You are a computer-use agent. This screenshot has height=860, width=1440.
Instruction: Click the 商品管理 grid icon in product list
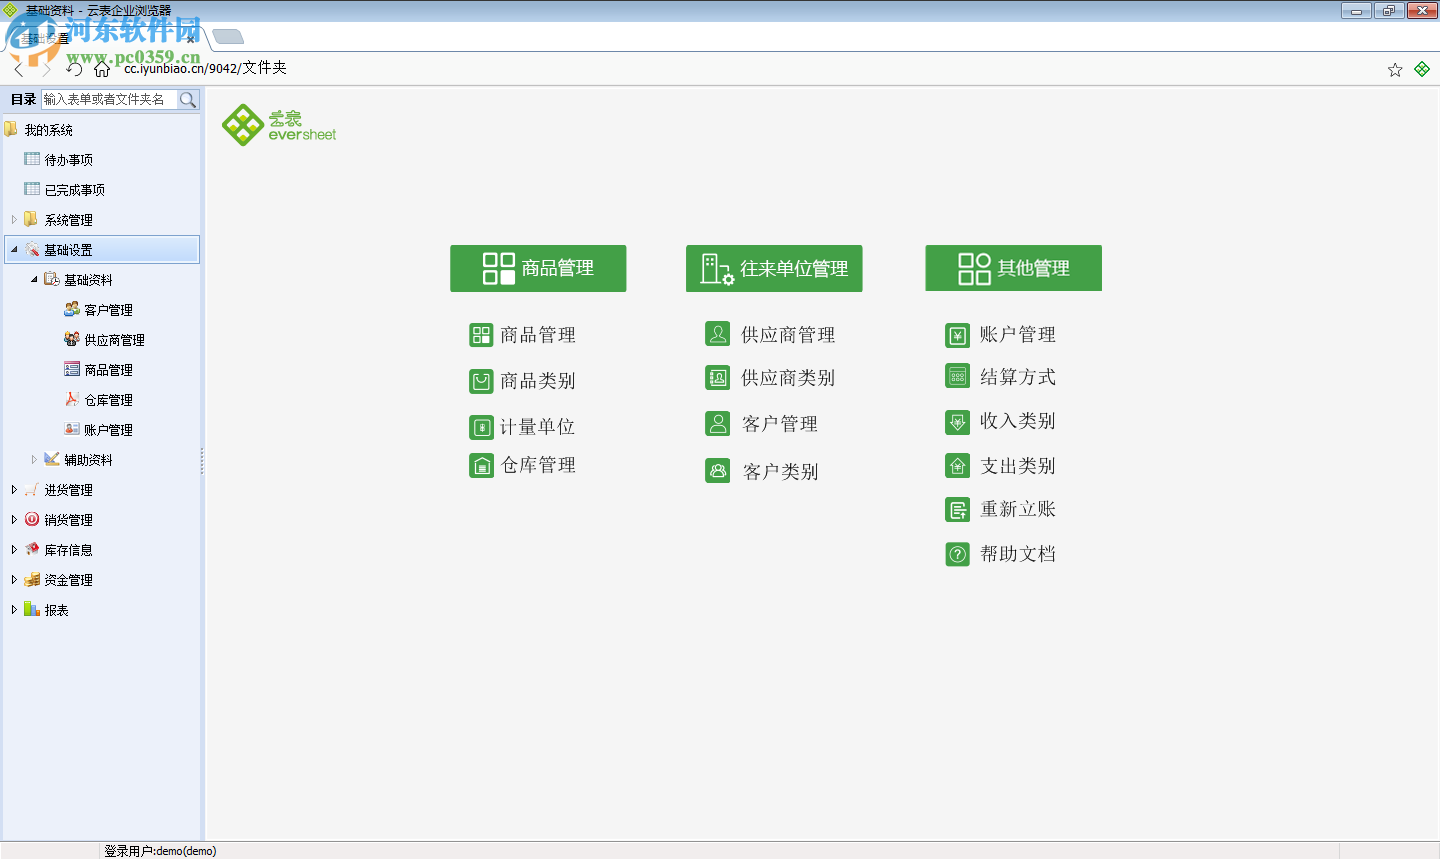[x=481, y=335]
